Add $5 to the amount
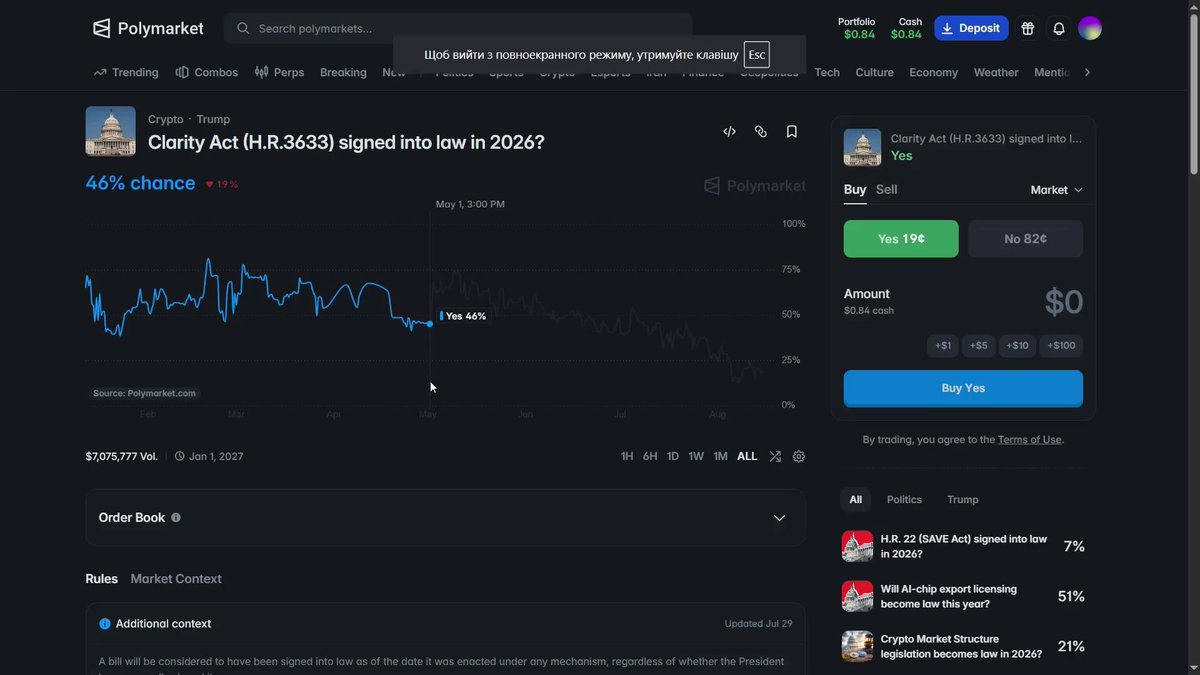1200x675 pixels. [979, 346]
